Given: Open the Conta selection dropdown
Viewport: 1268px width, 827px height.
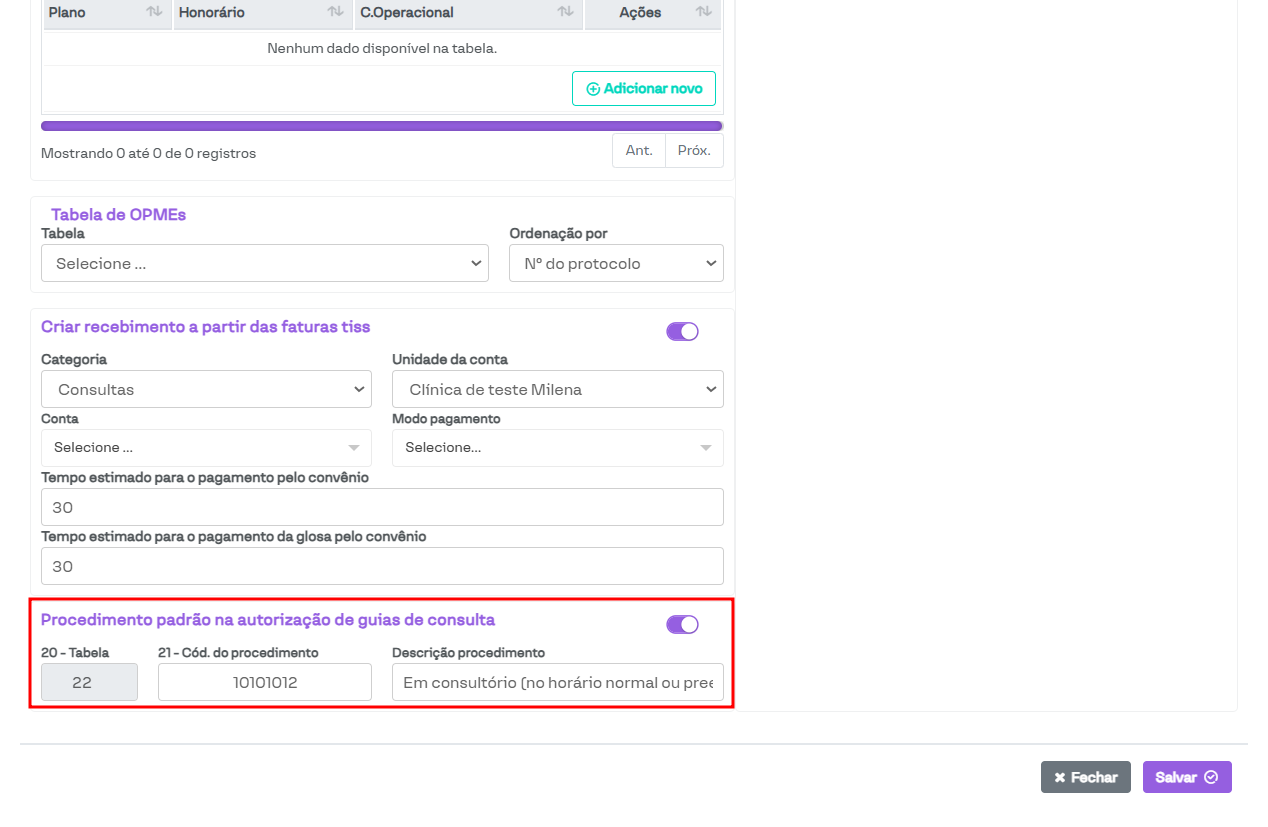Looking at the screenshot, I should click(x=206, y=448).
